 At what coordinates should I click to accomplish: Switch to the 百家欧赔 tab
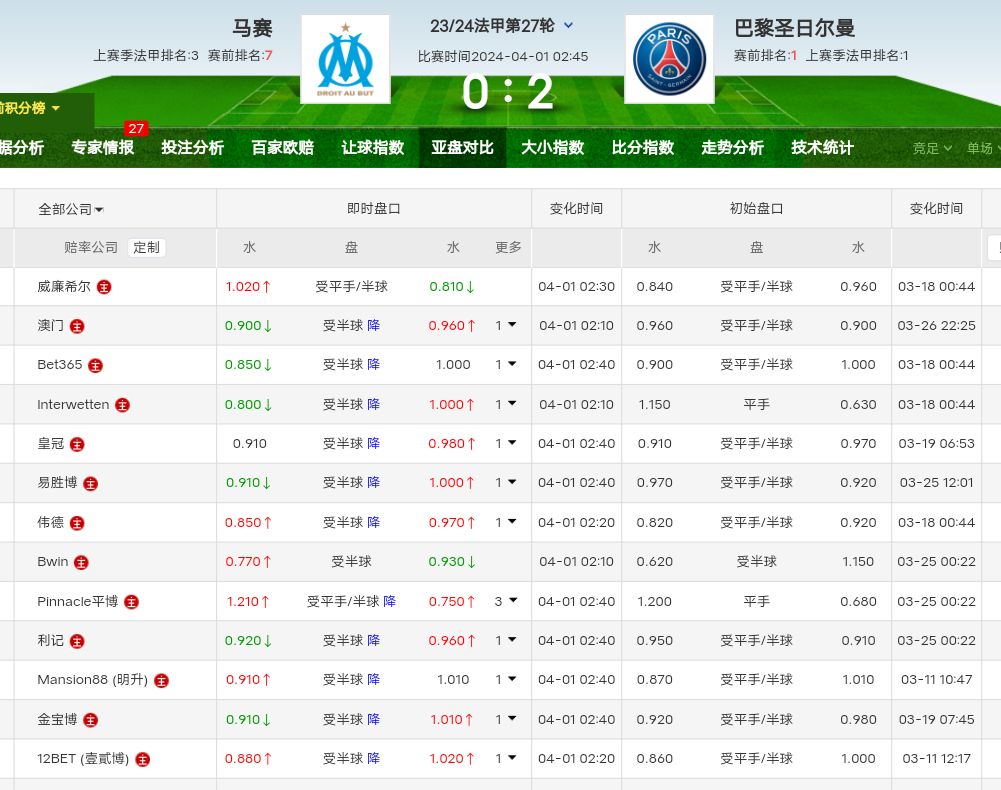[282, 148]
